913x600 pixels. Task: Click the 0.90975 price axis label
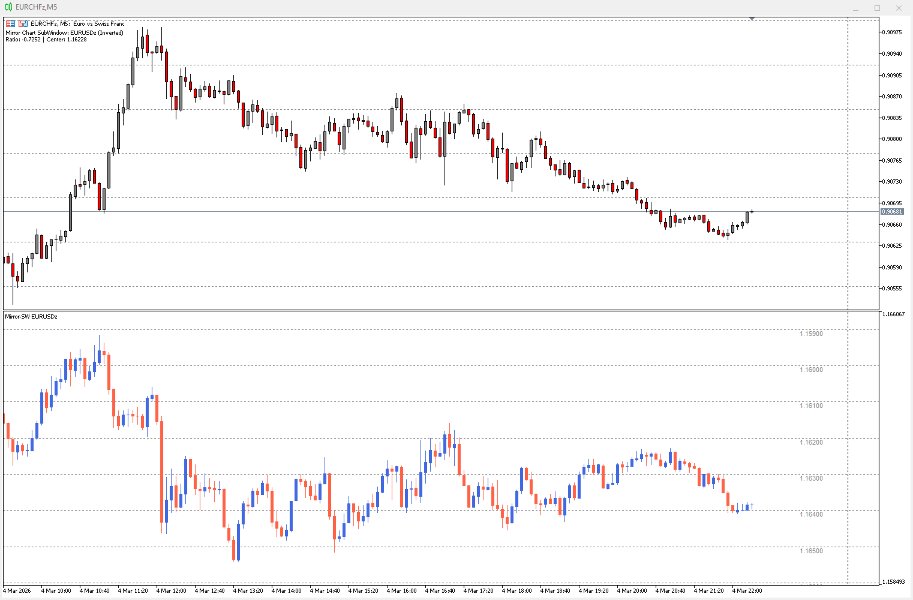(x=892, y=32)
